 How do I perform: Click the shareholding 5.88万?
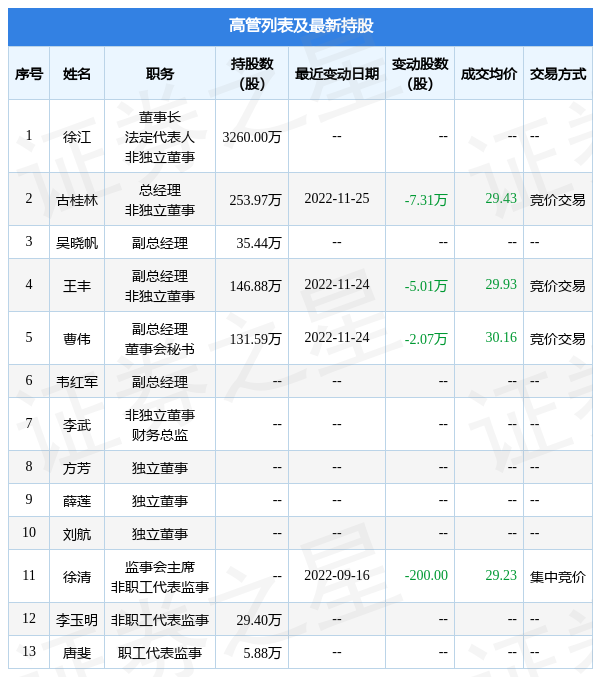(262, 653)
